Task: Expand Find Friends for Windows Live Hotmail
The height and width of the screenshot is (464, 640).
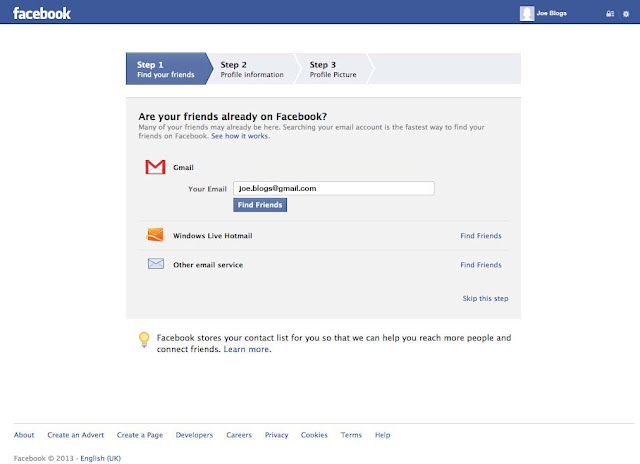Action: coord(480,236)
